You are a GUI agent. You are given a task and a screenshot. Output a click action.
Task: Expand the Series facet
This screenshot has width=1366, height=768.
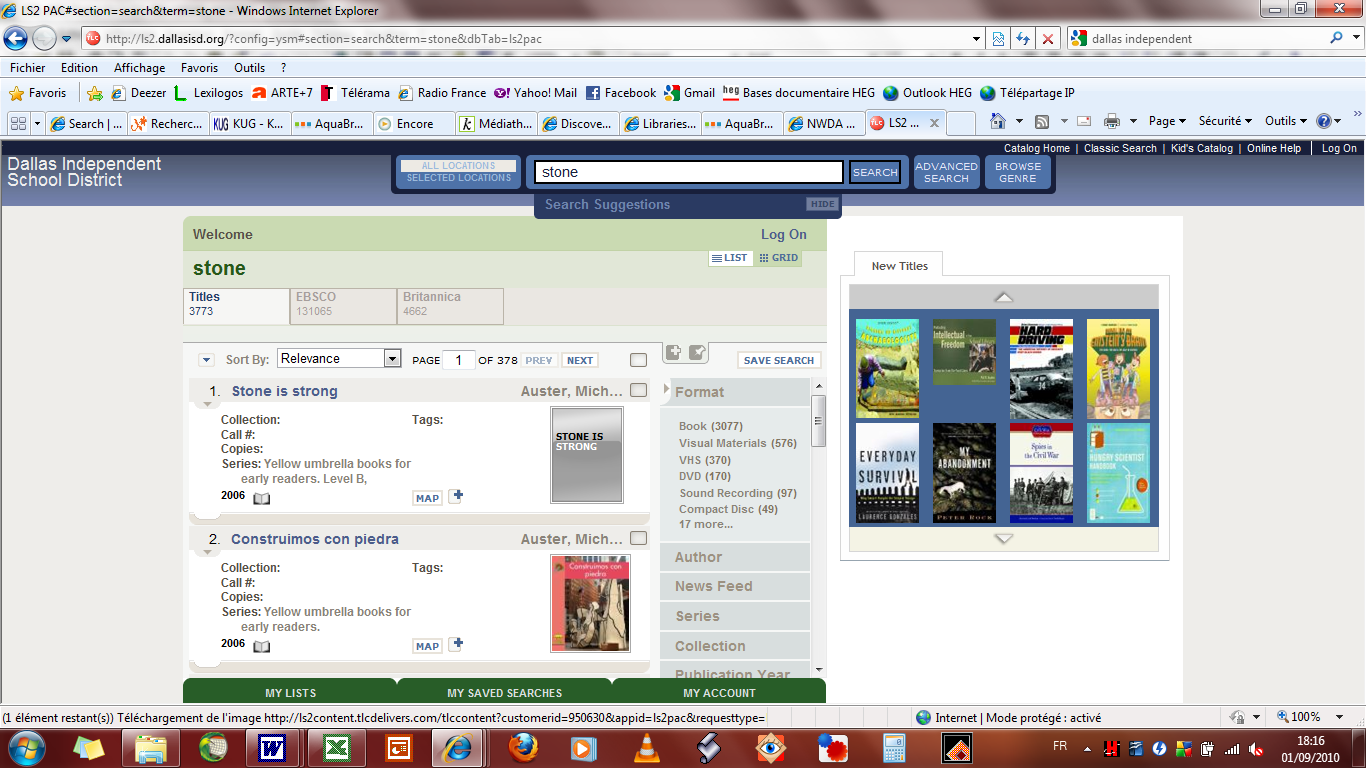pos(735,616)
